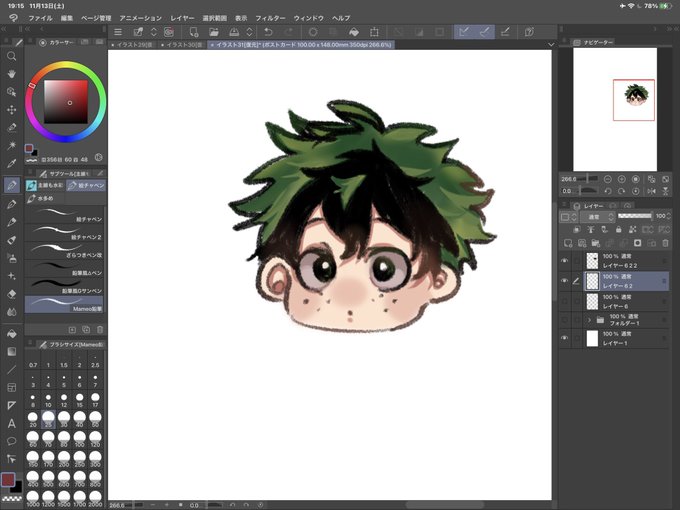Adjust layer opacity slider

tap(635, 216)
